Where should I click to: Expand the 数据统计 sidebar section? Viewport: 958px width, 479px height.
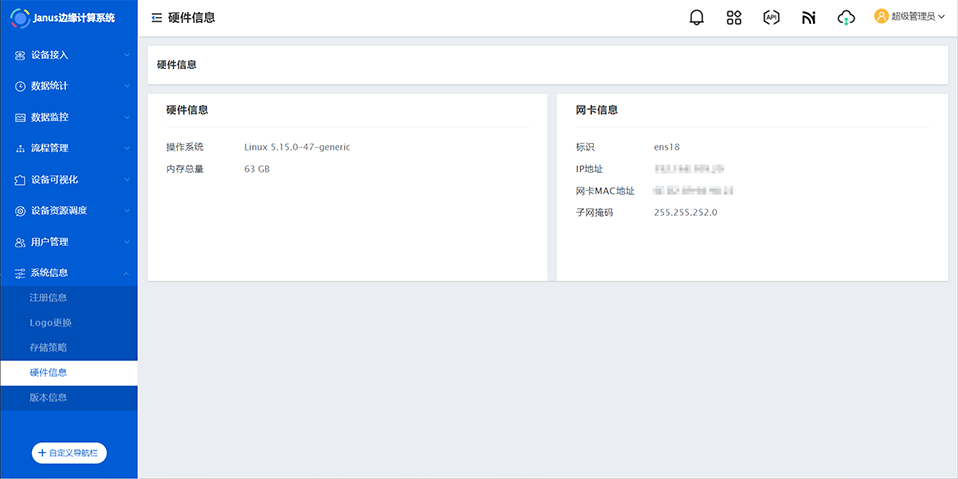click(x=68, y=86)
